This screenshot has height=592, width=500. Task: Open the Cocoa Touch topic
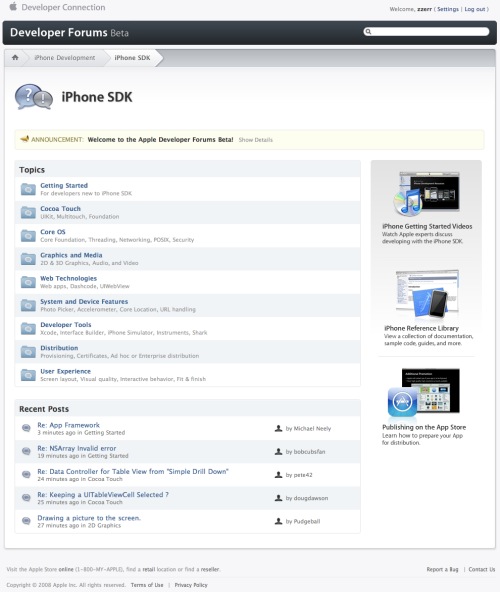[x=60, y=208]
